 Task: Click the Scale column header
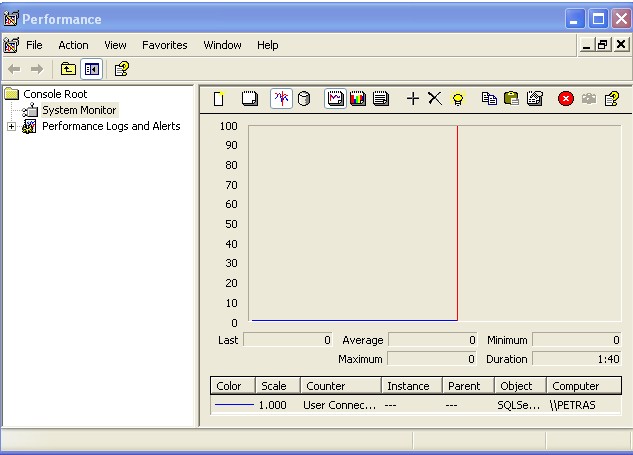coord(278,386)
